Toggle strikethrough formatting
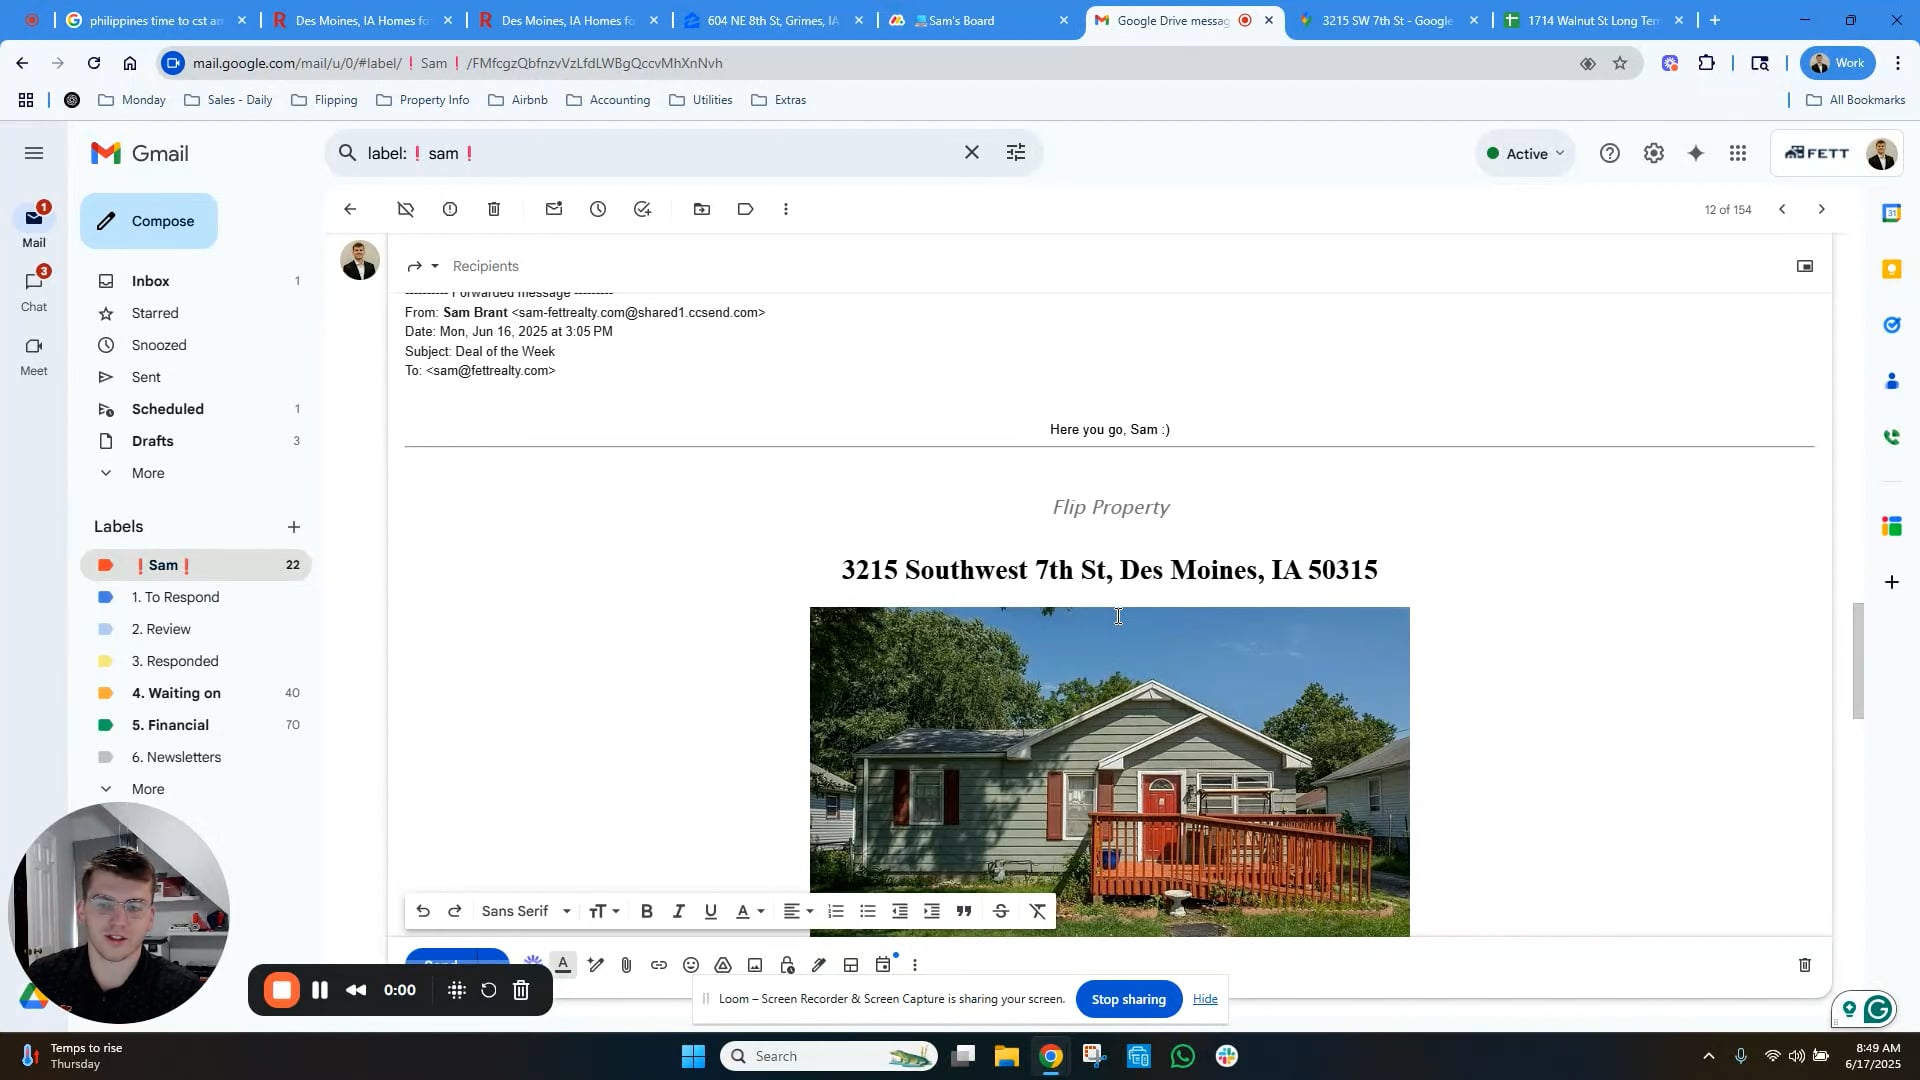1920x1080 pixels. click(x=1001, y=911)
